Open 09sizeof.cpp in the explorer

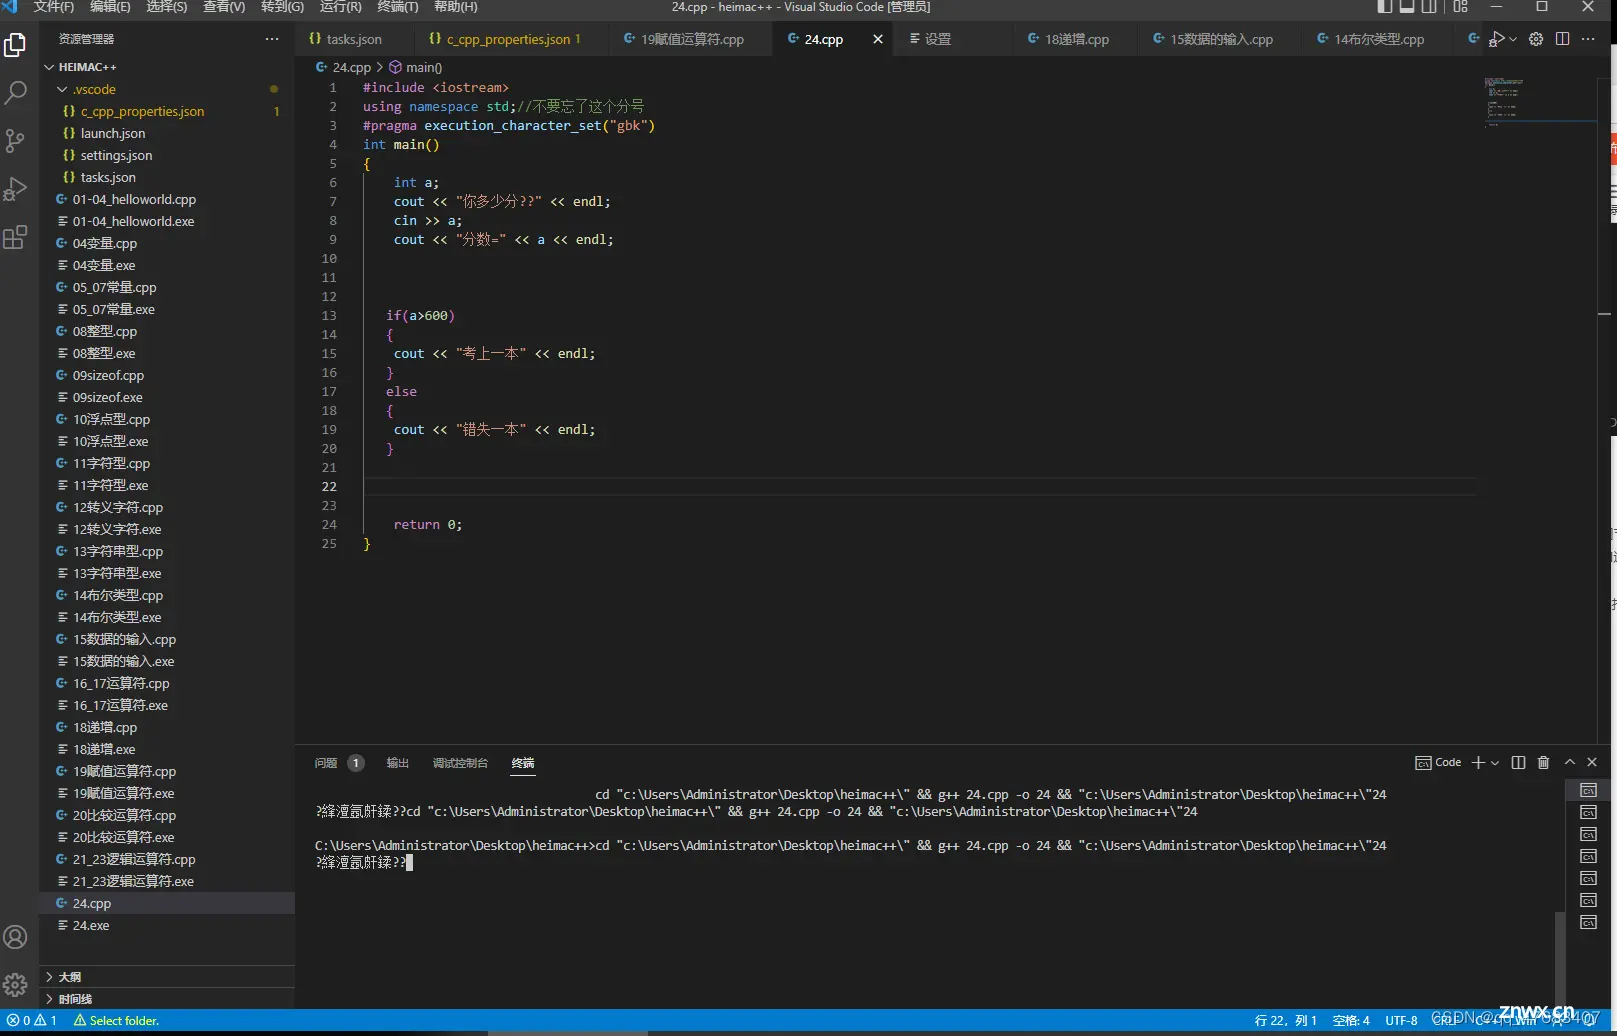pyautogui.click(x=167, y=375)
